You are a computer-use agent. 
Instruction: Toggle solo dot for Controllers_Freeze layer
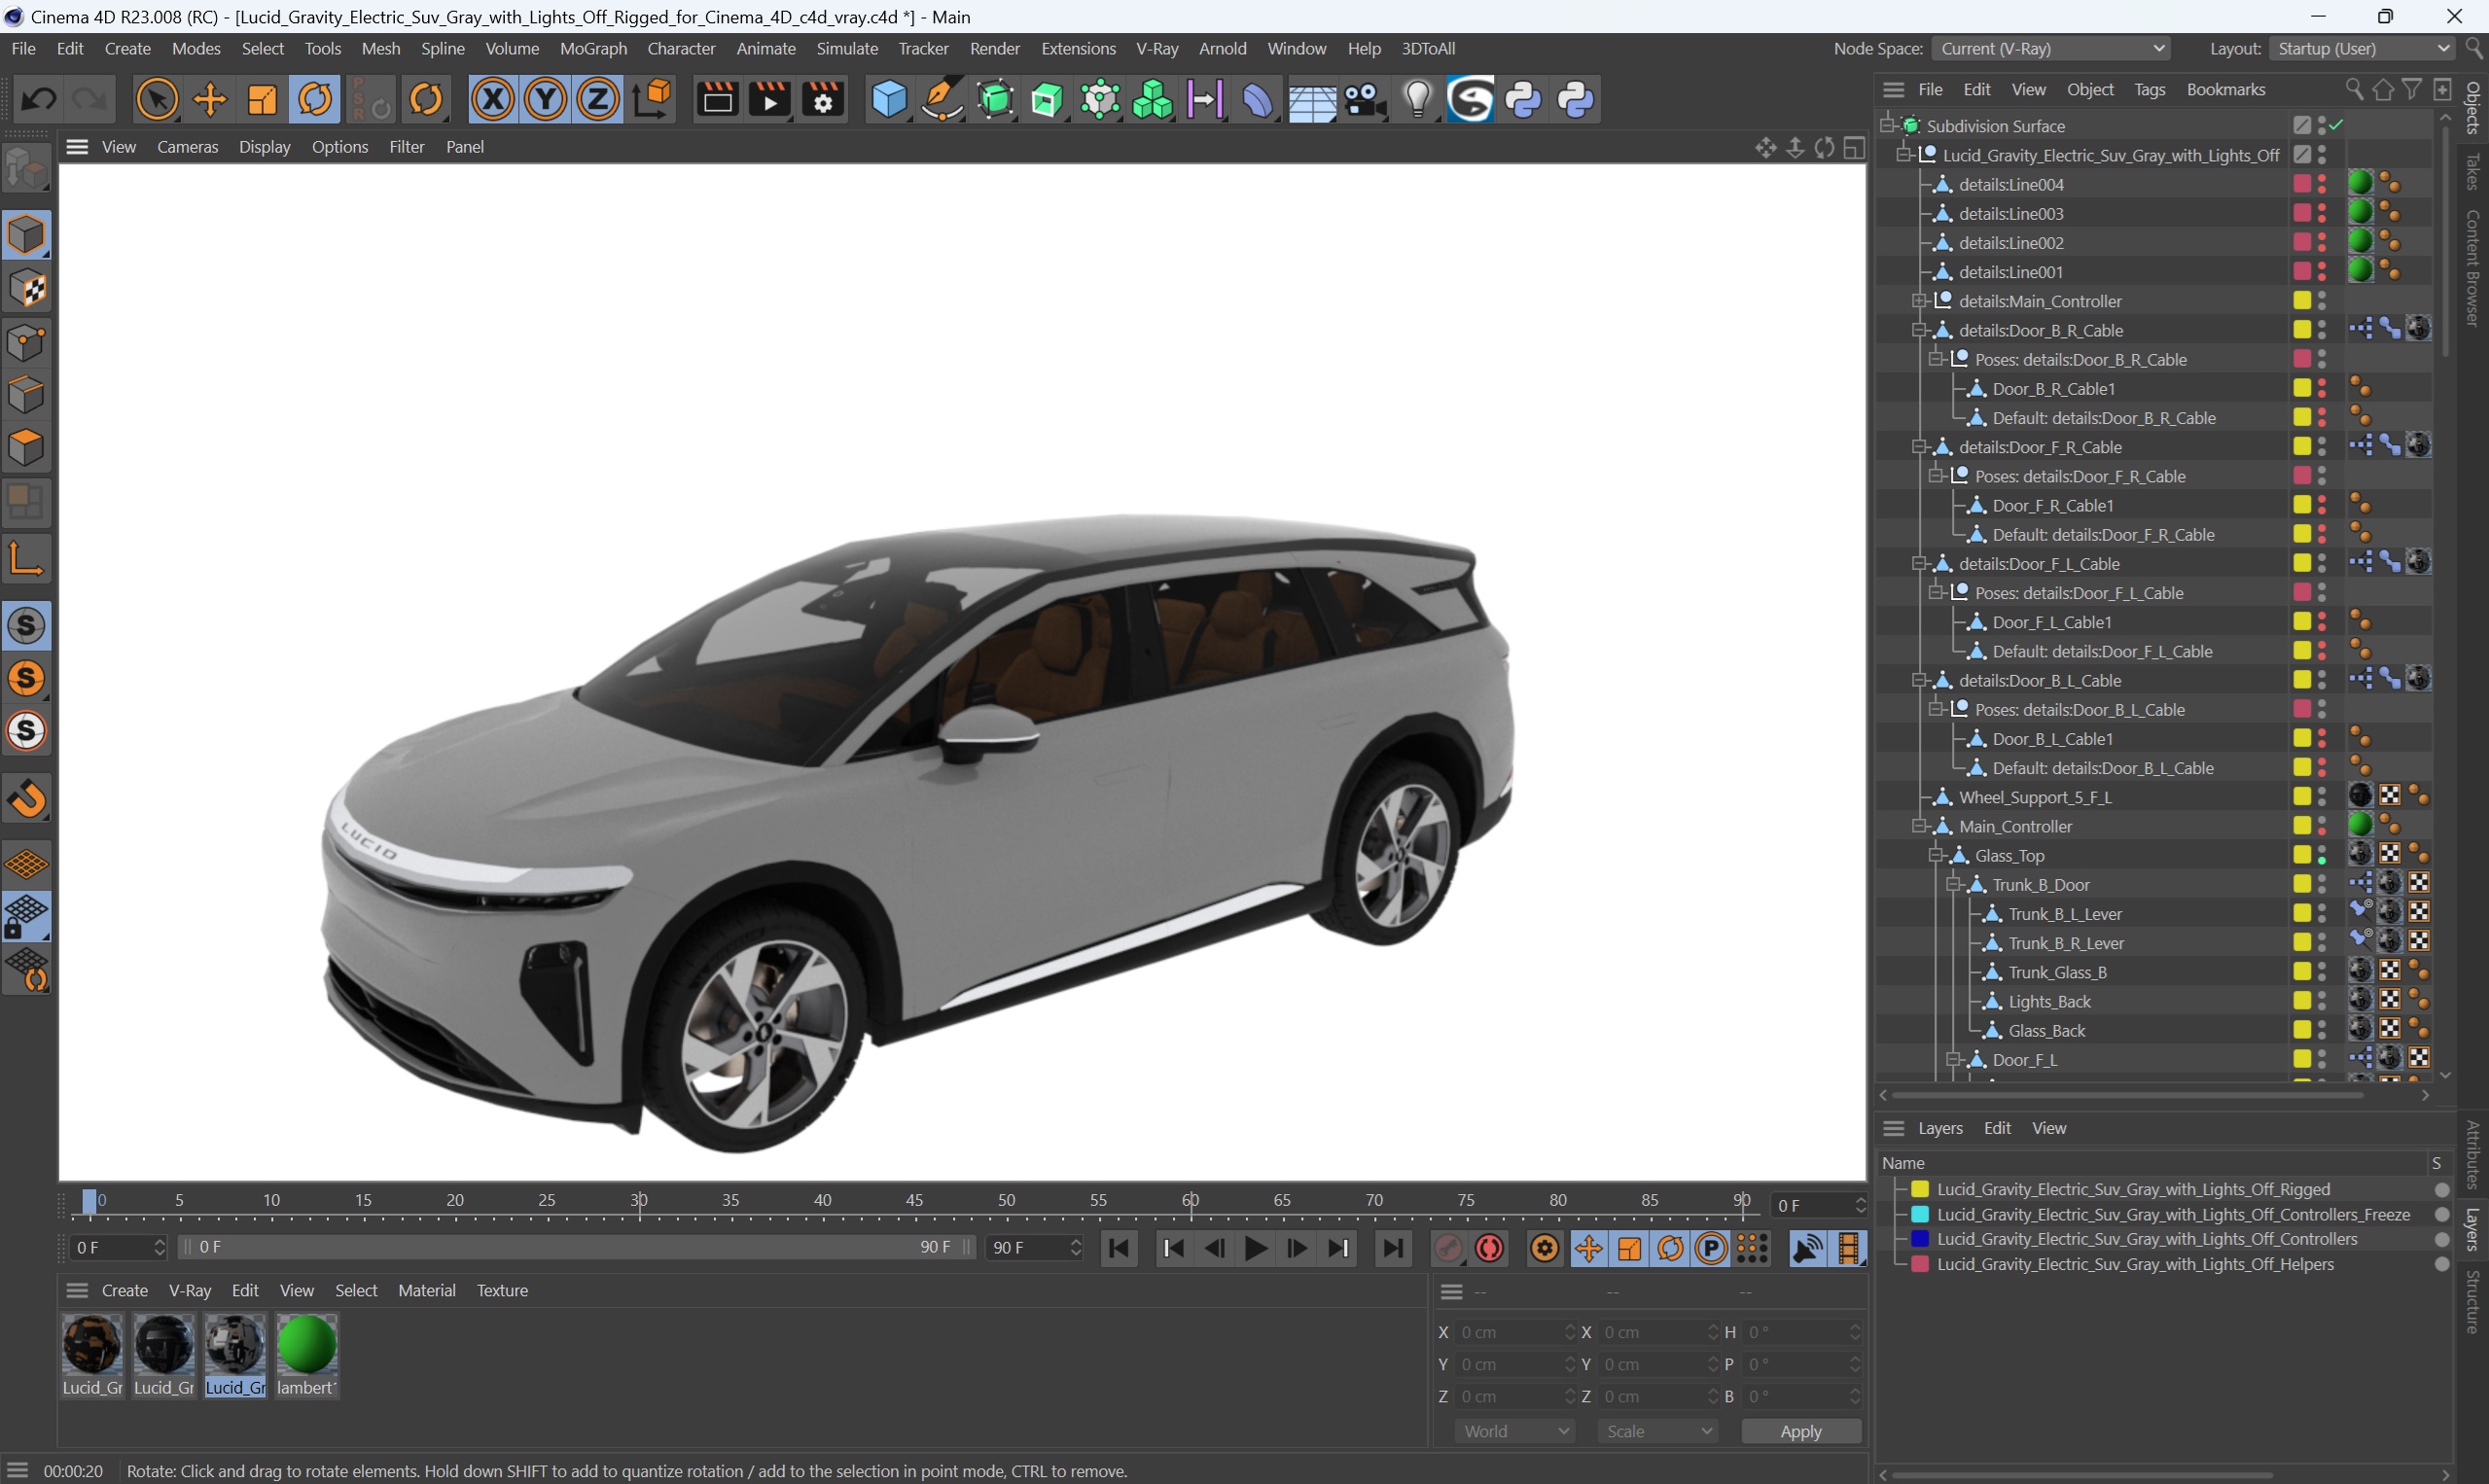[2441, 1214]
